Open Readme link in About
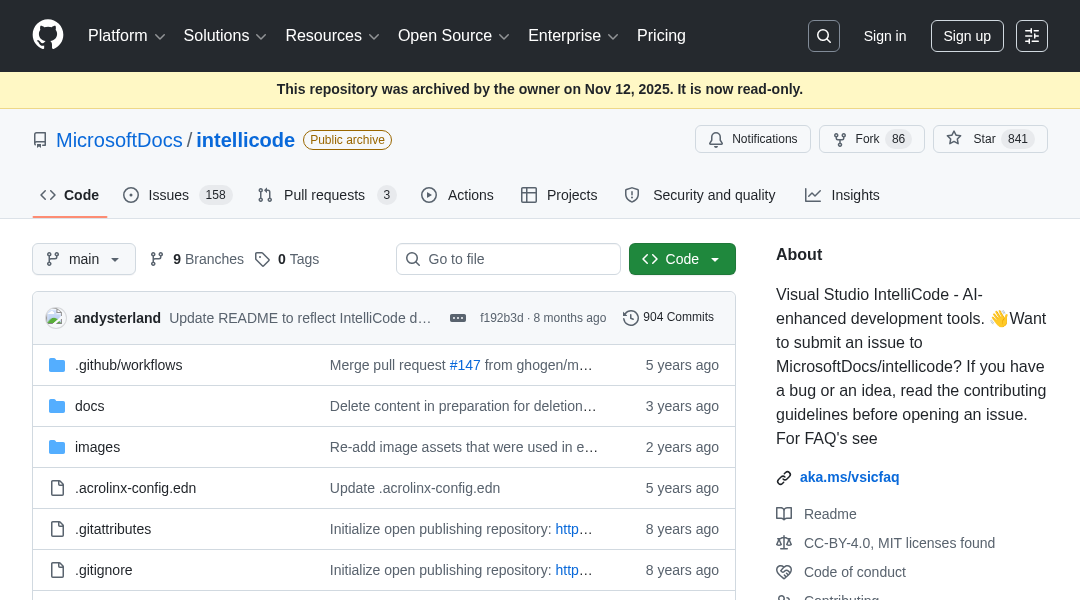 click(x=830, y=514)
